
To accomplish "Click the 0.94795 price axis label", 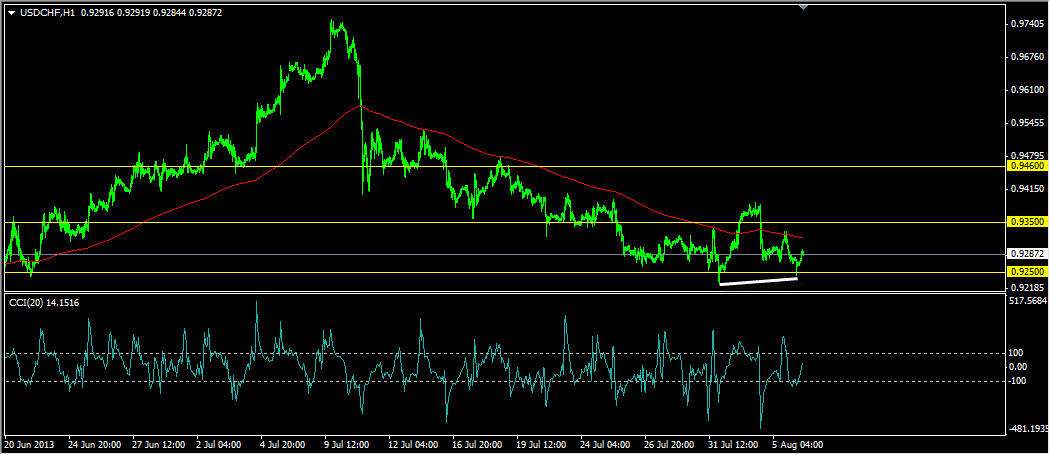I will point(1025,155).
